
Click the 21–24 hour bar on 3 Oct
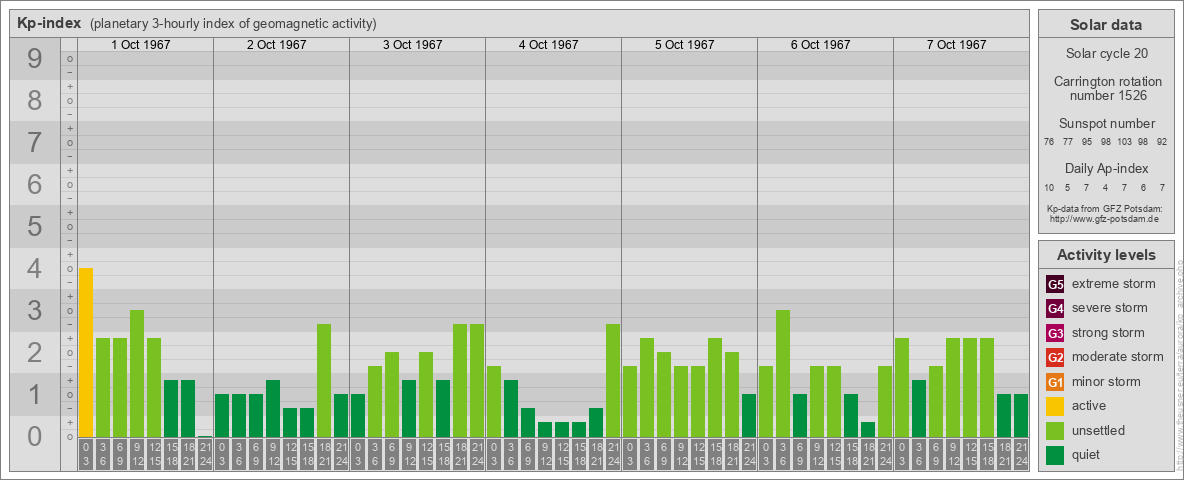[477, 380]
